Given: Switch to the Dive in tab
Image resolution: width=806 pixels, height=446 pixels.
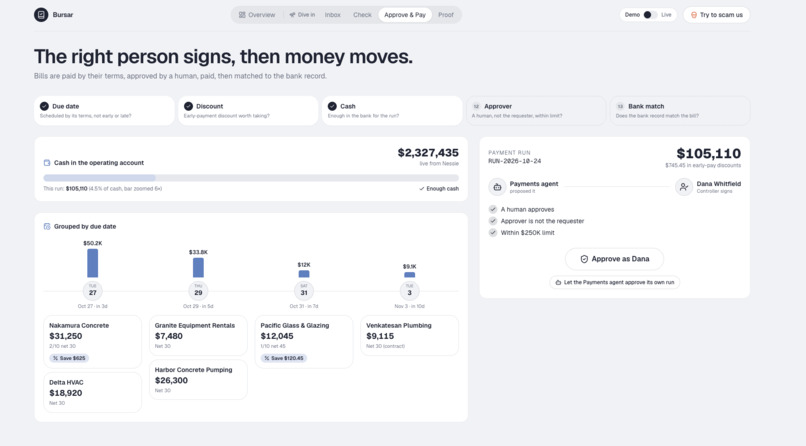Looking at the screenshot, I should (x=302, y=15).
